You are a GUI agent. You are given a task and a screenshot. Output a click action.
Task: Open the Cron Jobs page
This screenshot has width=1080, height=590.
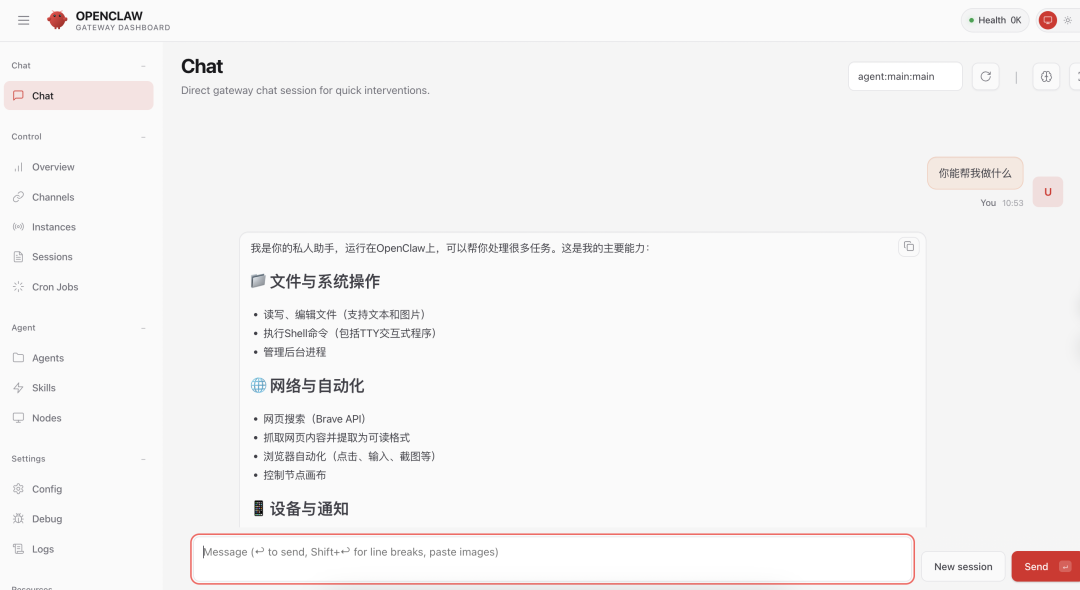pyautogui.click(x=54, y=287)
